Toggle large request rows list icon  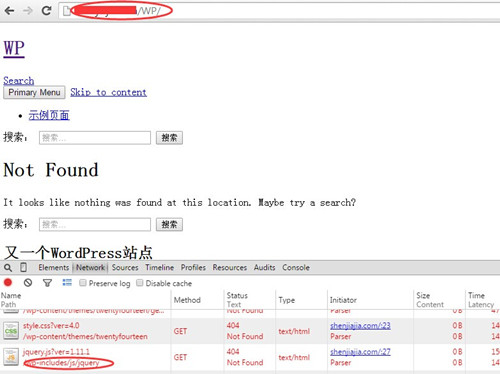point(67,283)
